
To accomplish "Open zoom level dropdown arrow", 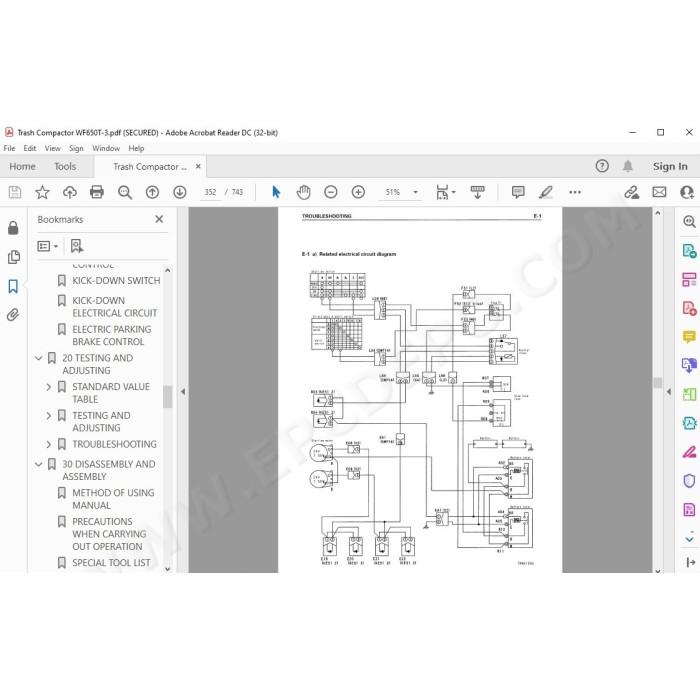I will tap(416, 192).
